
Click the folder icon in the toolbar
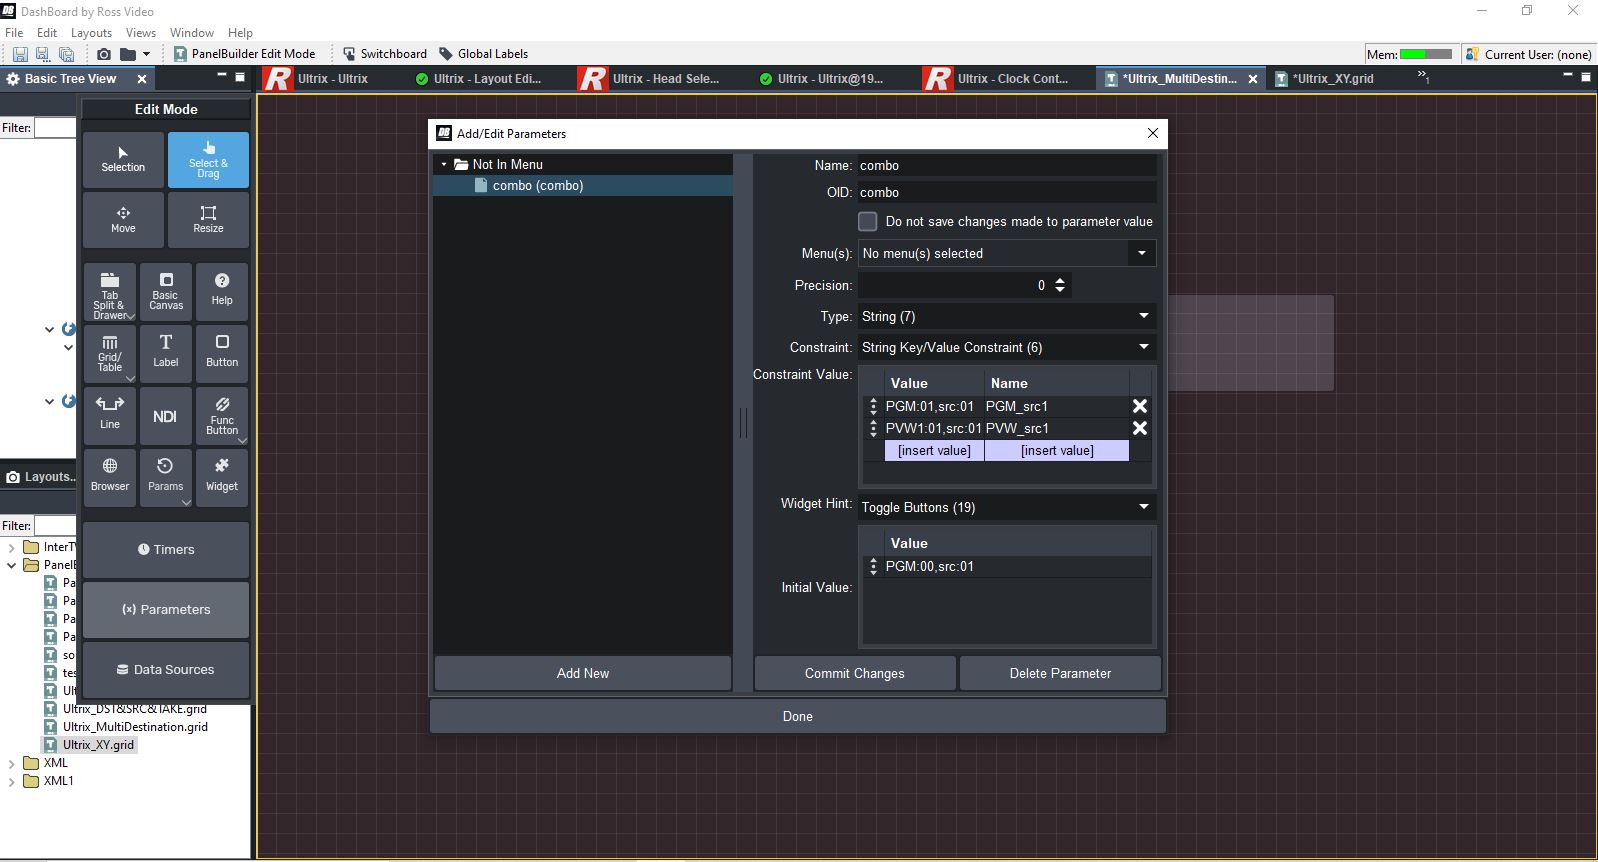(128, 54)
